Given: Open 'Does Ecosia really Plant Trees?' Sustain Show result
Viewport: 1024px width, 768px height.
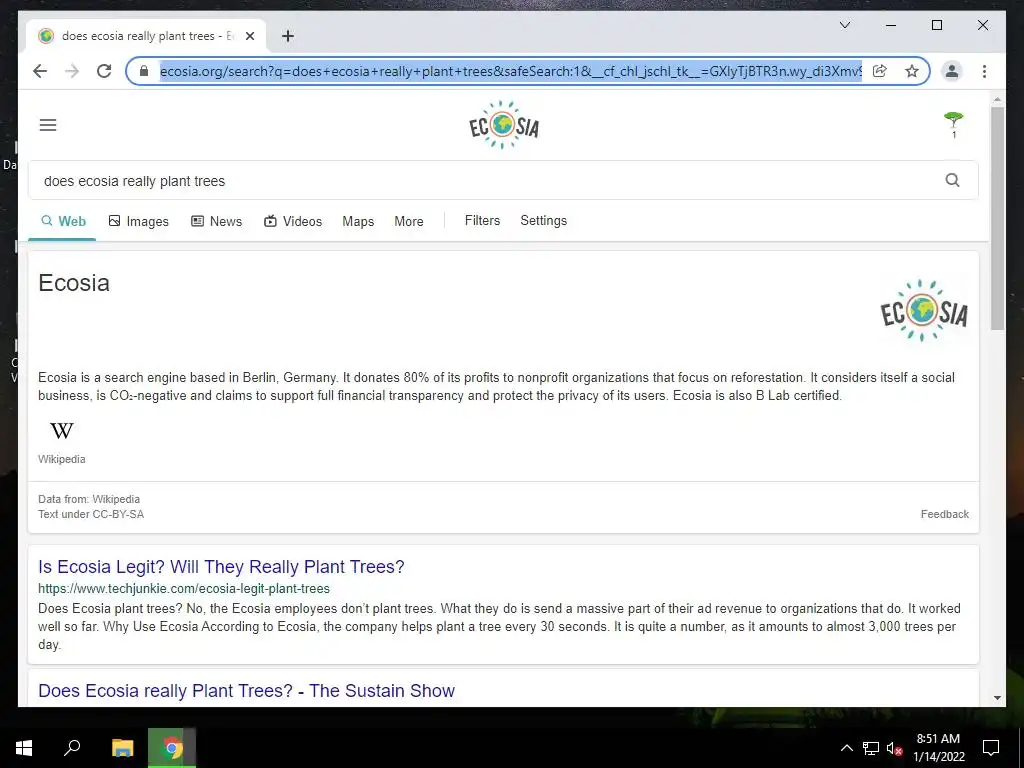Looking at the screenshot, I should (246, 690).
